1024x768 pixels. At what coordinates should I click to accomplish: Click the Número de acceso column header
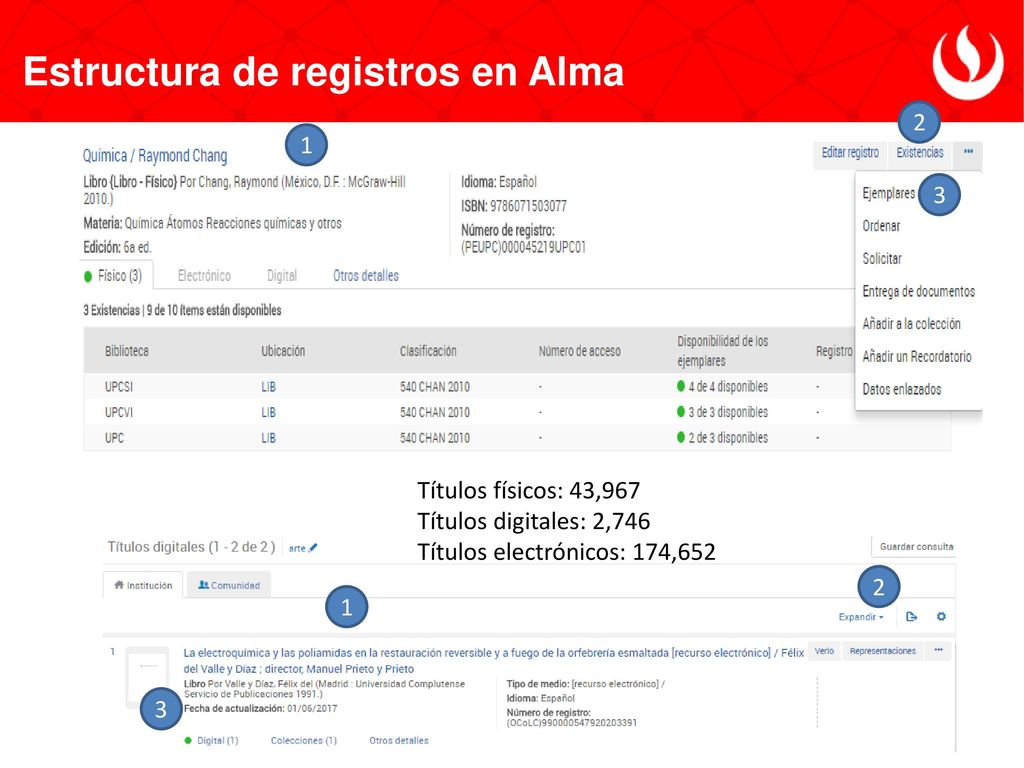[x=579, y=351]
